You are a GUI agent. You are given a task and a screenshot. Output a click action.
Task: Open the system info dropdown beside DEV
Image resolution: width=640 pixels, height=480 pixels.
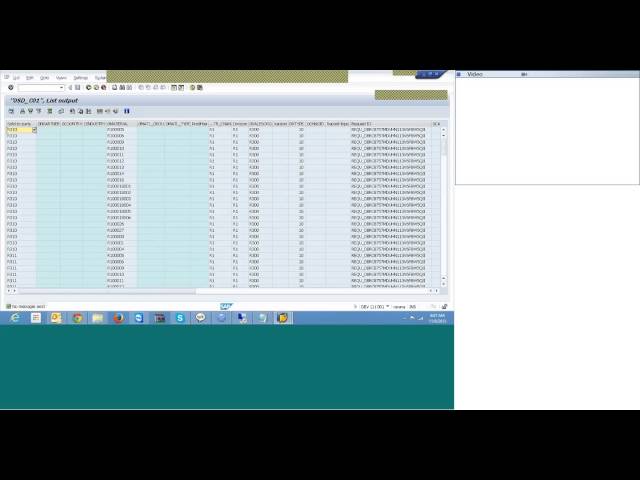click(387, 307)
